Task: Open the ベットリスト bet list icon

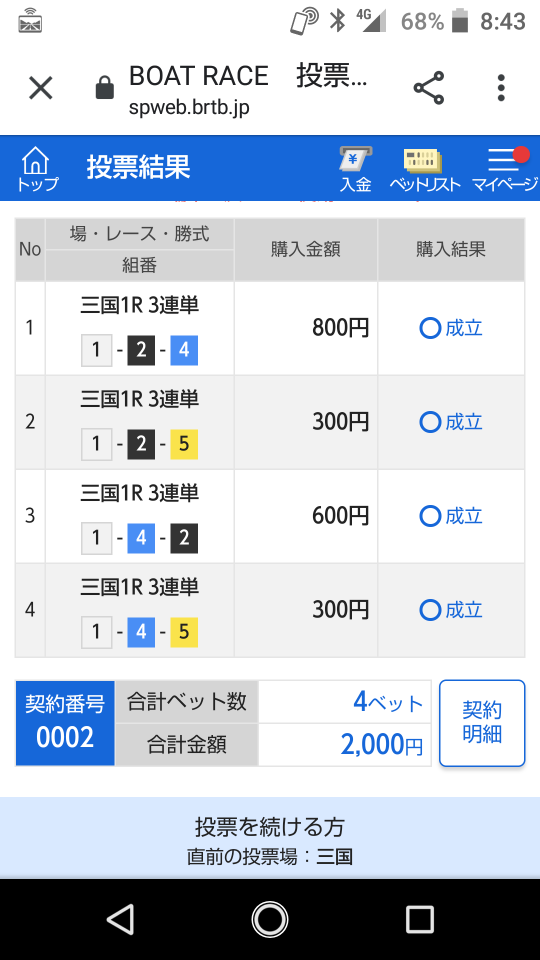Action: [x=424, y=170]
